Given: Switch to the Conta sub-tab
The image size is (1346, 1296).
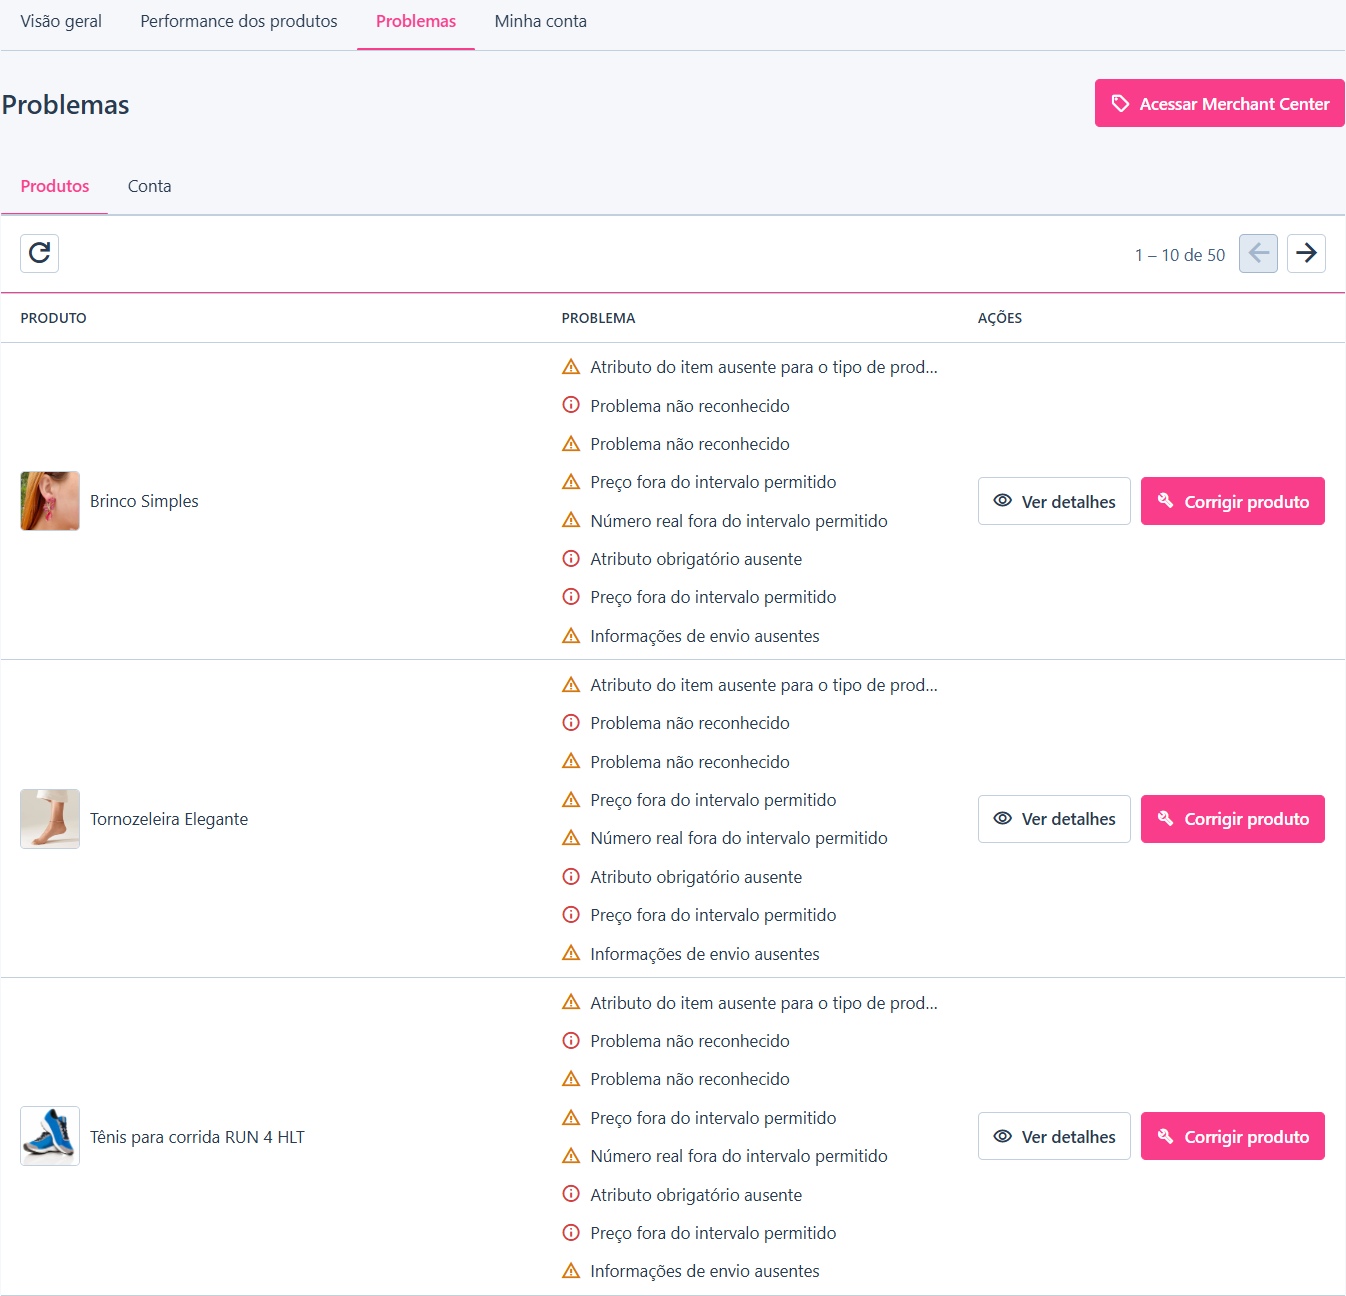Looking at the screenshot, I should click(149, 186).
